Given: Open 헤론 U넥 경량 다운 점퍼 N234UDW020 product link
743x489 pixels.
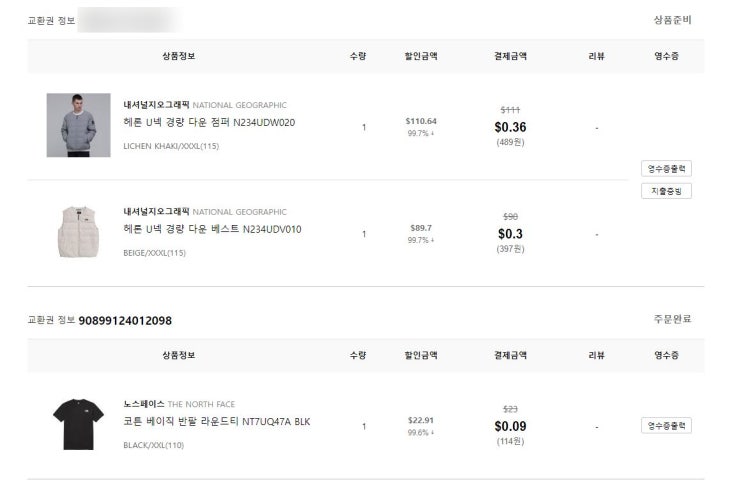Looking at the screenshot, I should 209,123.
